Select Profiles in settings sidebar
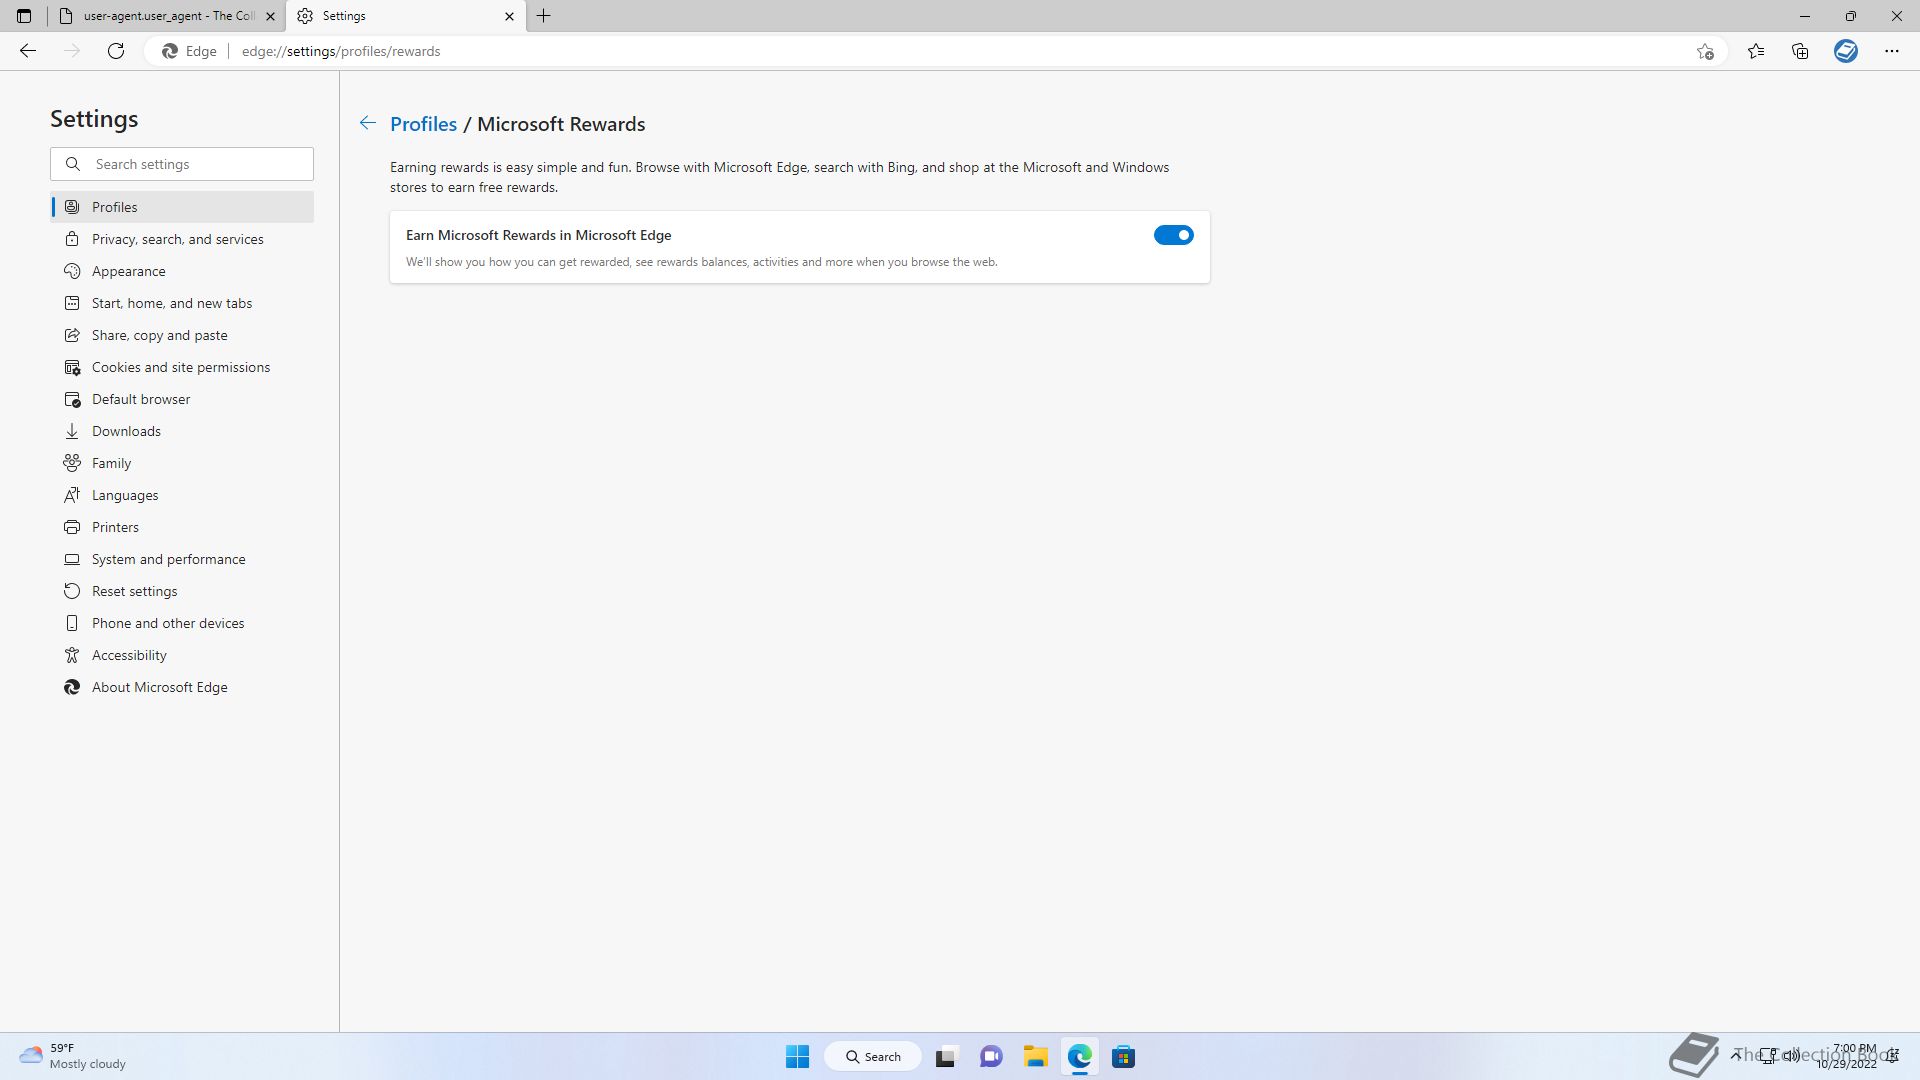Screen dimensions: 1920x1080 182,207
